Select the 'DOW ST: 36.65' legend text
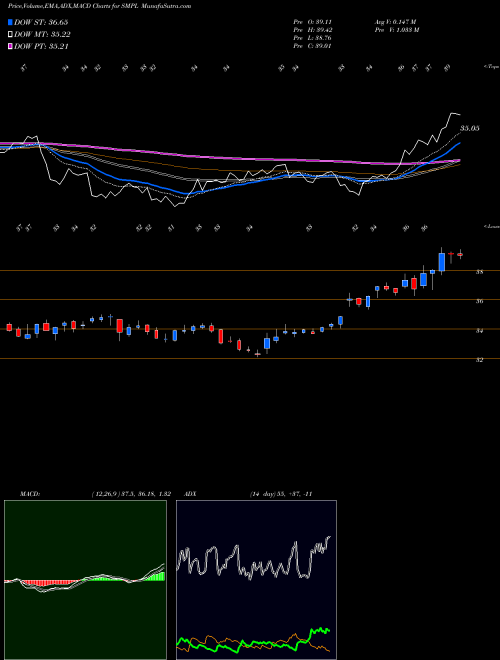 41,22
